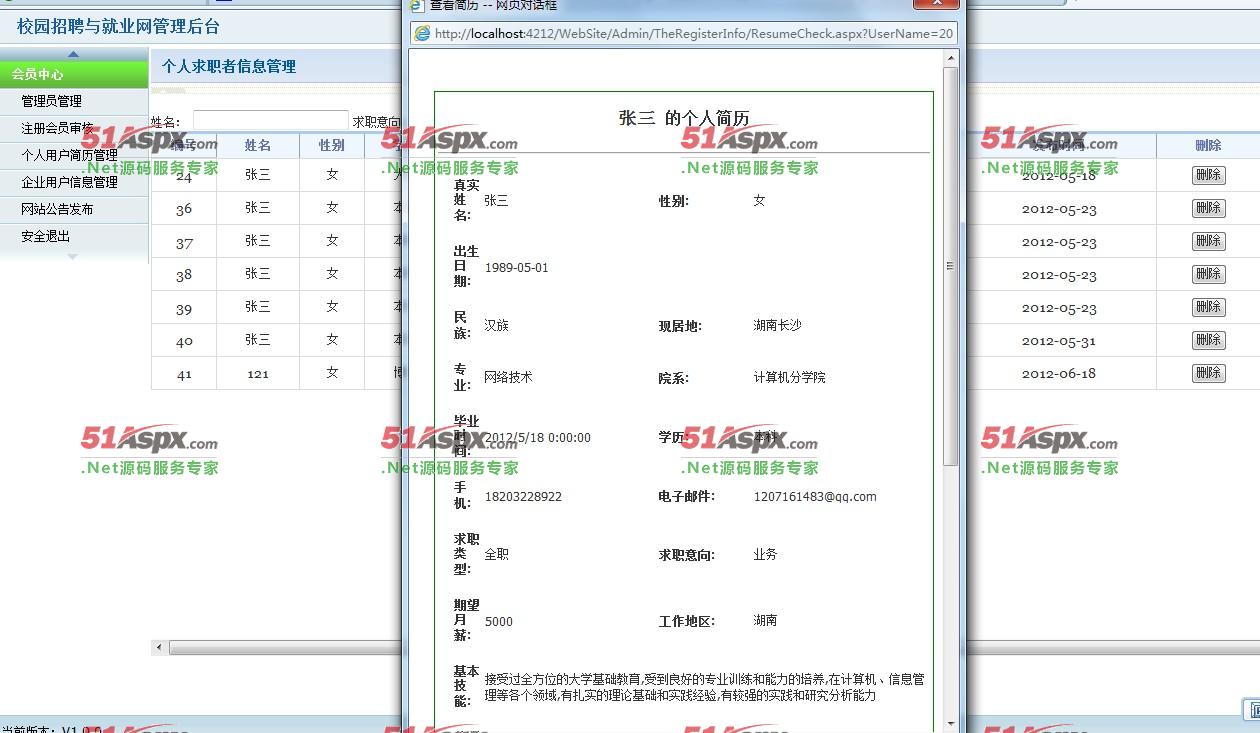
Task: Click the 张三 的个人简历 resume title
Action: tap(684, 118)
